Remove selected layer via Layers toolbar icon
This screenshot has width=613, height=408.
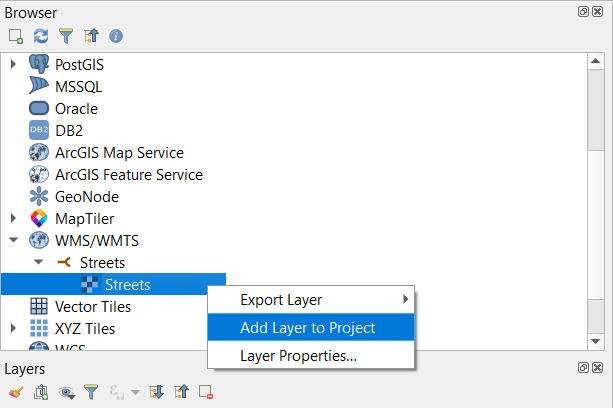(207, 391)
